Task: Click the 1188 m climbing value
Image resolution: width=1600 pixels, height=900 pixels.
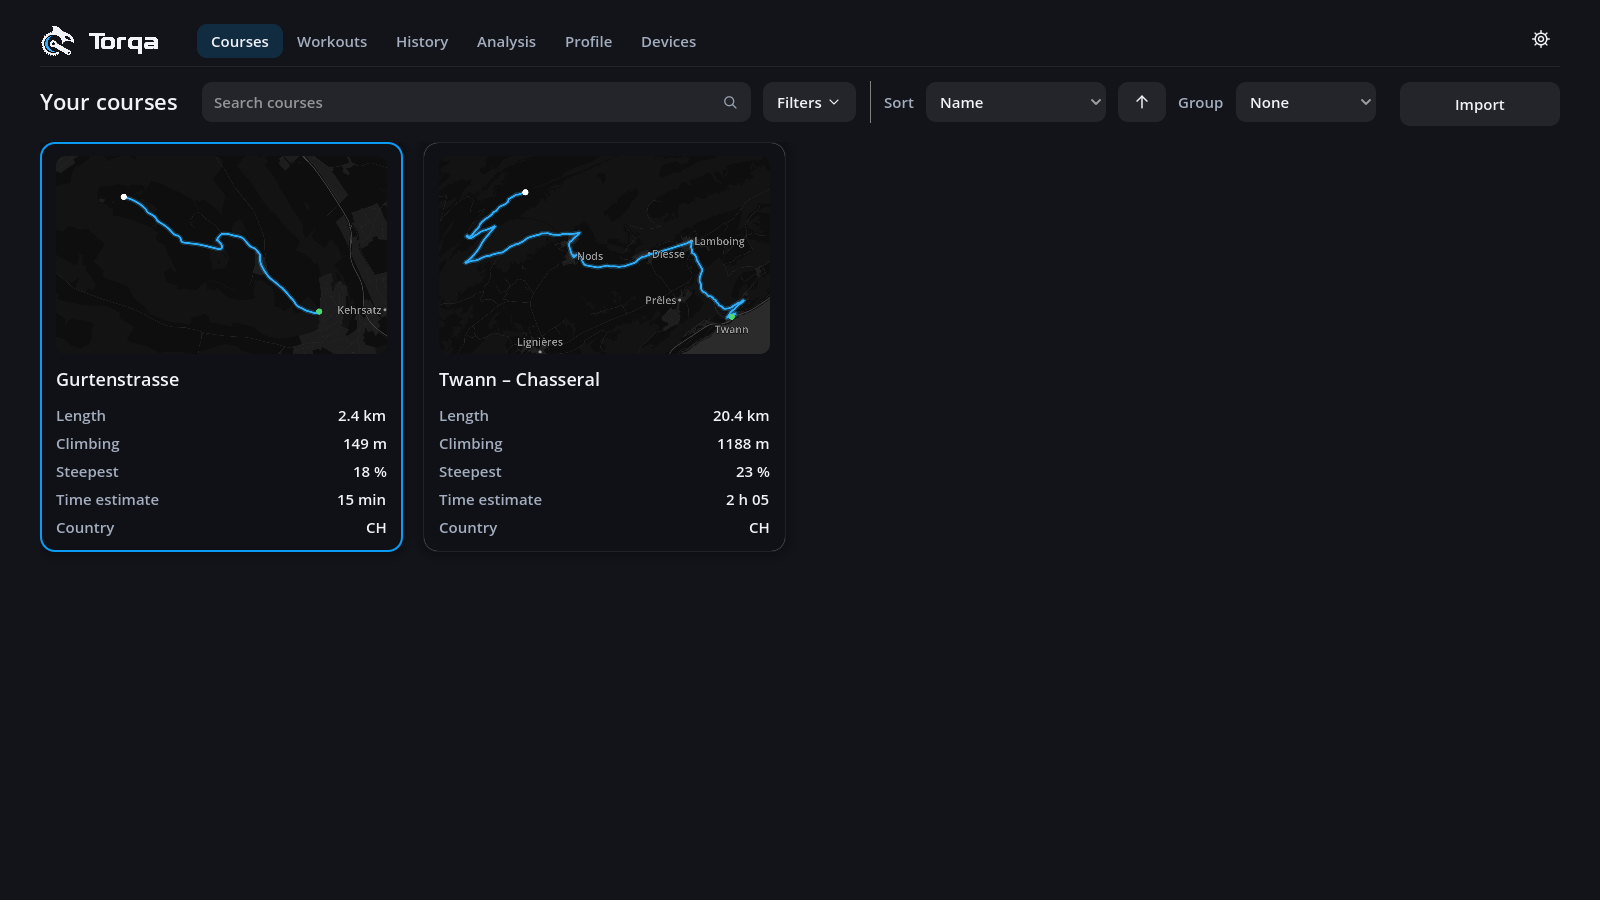Action: click(x=743, y=443)
